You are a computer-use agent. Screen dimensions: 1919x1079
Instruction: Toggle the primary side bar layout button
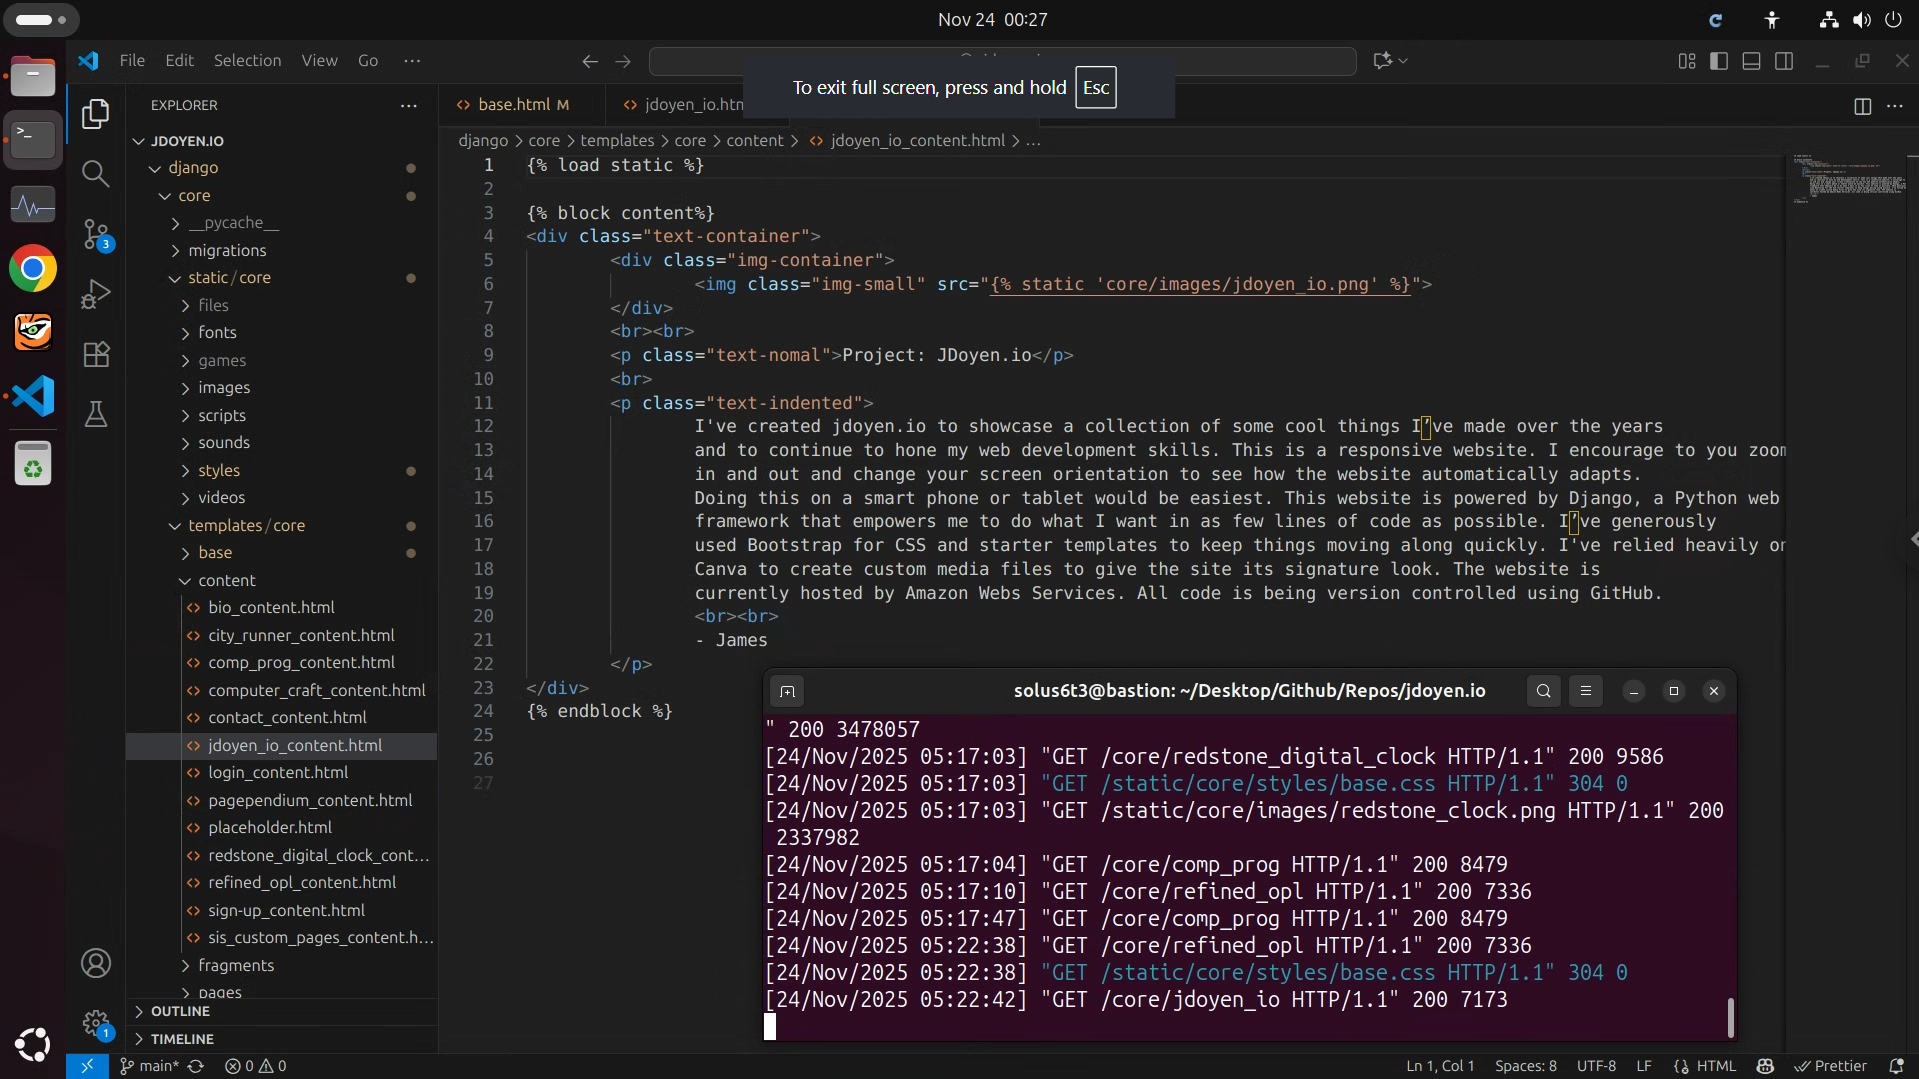(x=1719, y=61)
